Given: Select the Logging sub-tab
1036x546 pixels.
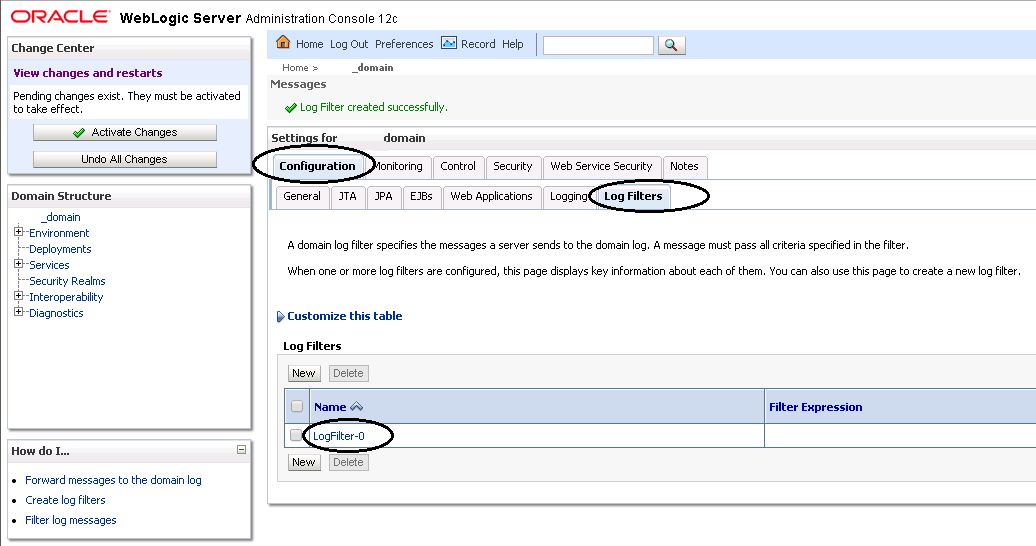Looking at the screenshot, I should click(x=568, y=196).
